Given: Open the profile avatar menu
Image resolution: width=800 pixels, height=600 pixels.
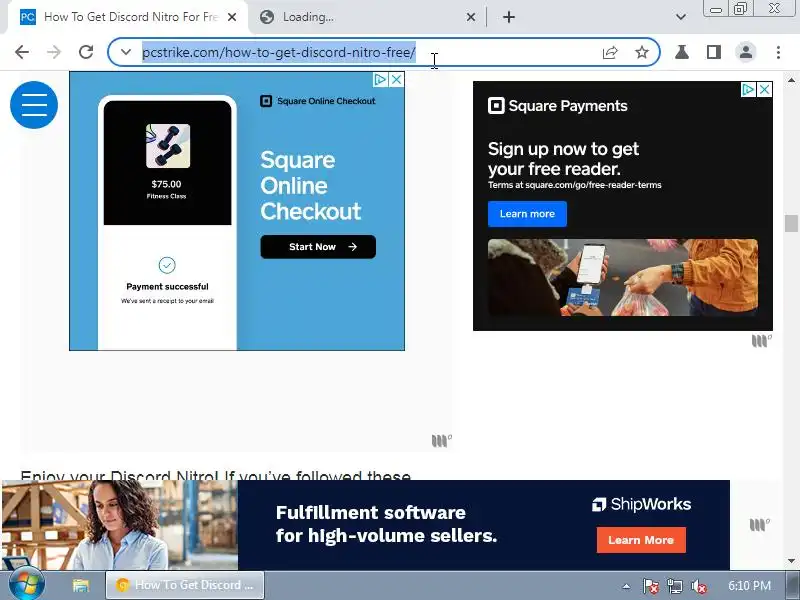Looking at the screenshot, I should tap(745, 52).
